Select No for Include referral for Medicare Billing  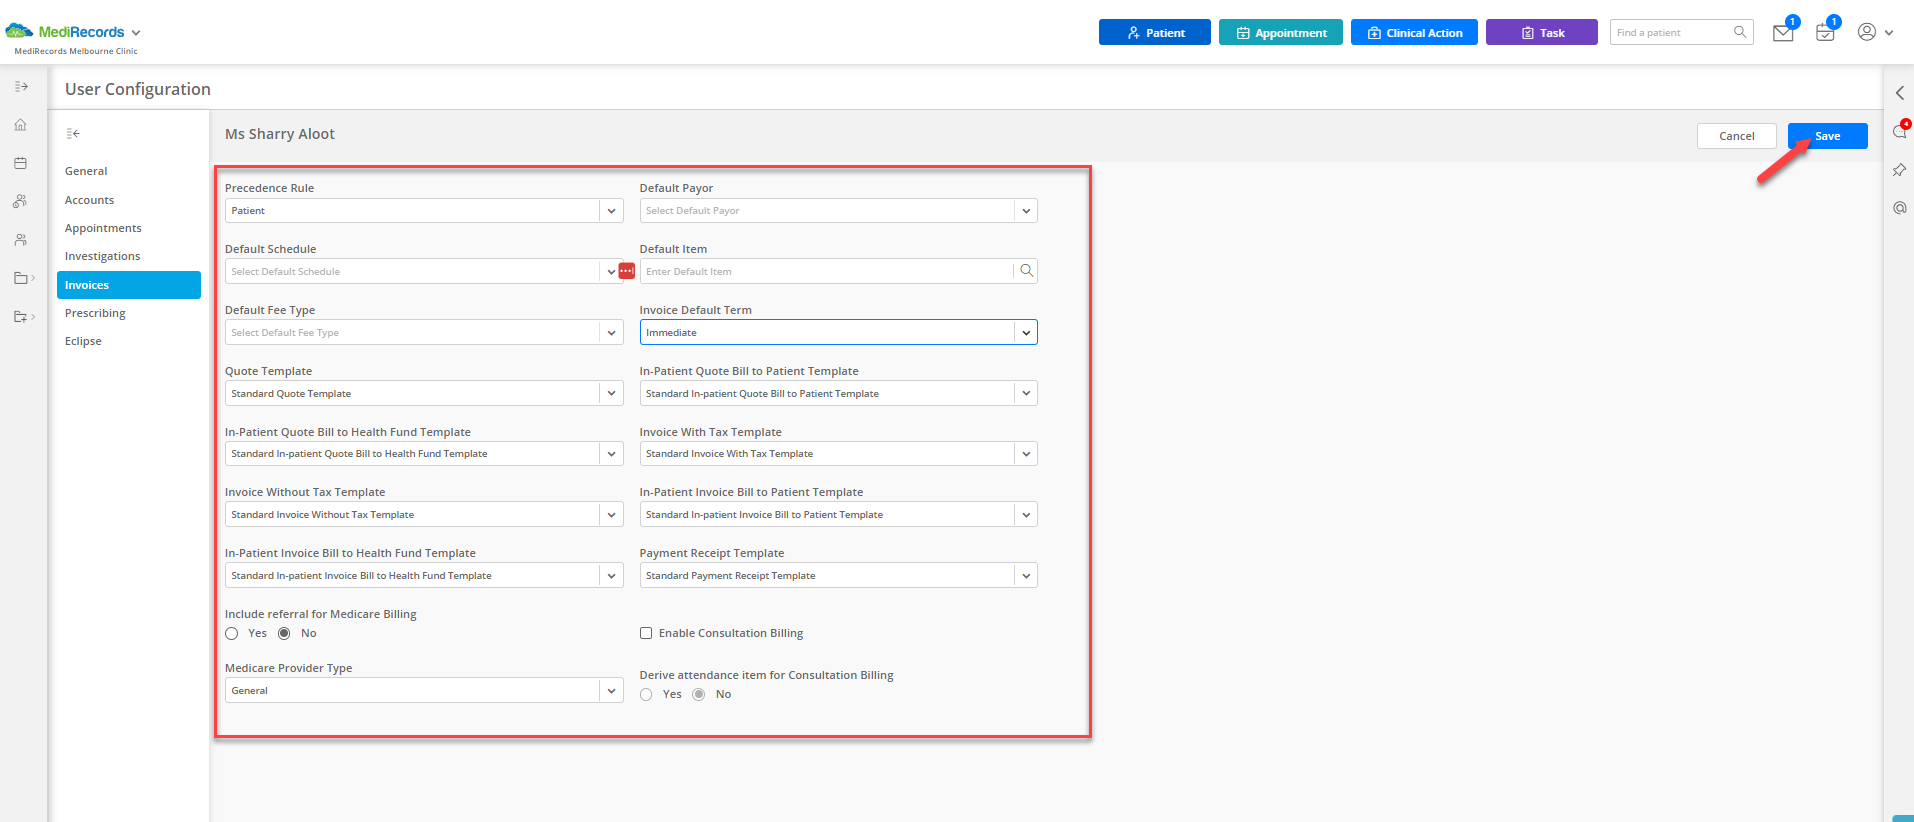pos(284,634)
